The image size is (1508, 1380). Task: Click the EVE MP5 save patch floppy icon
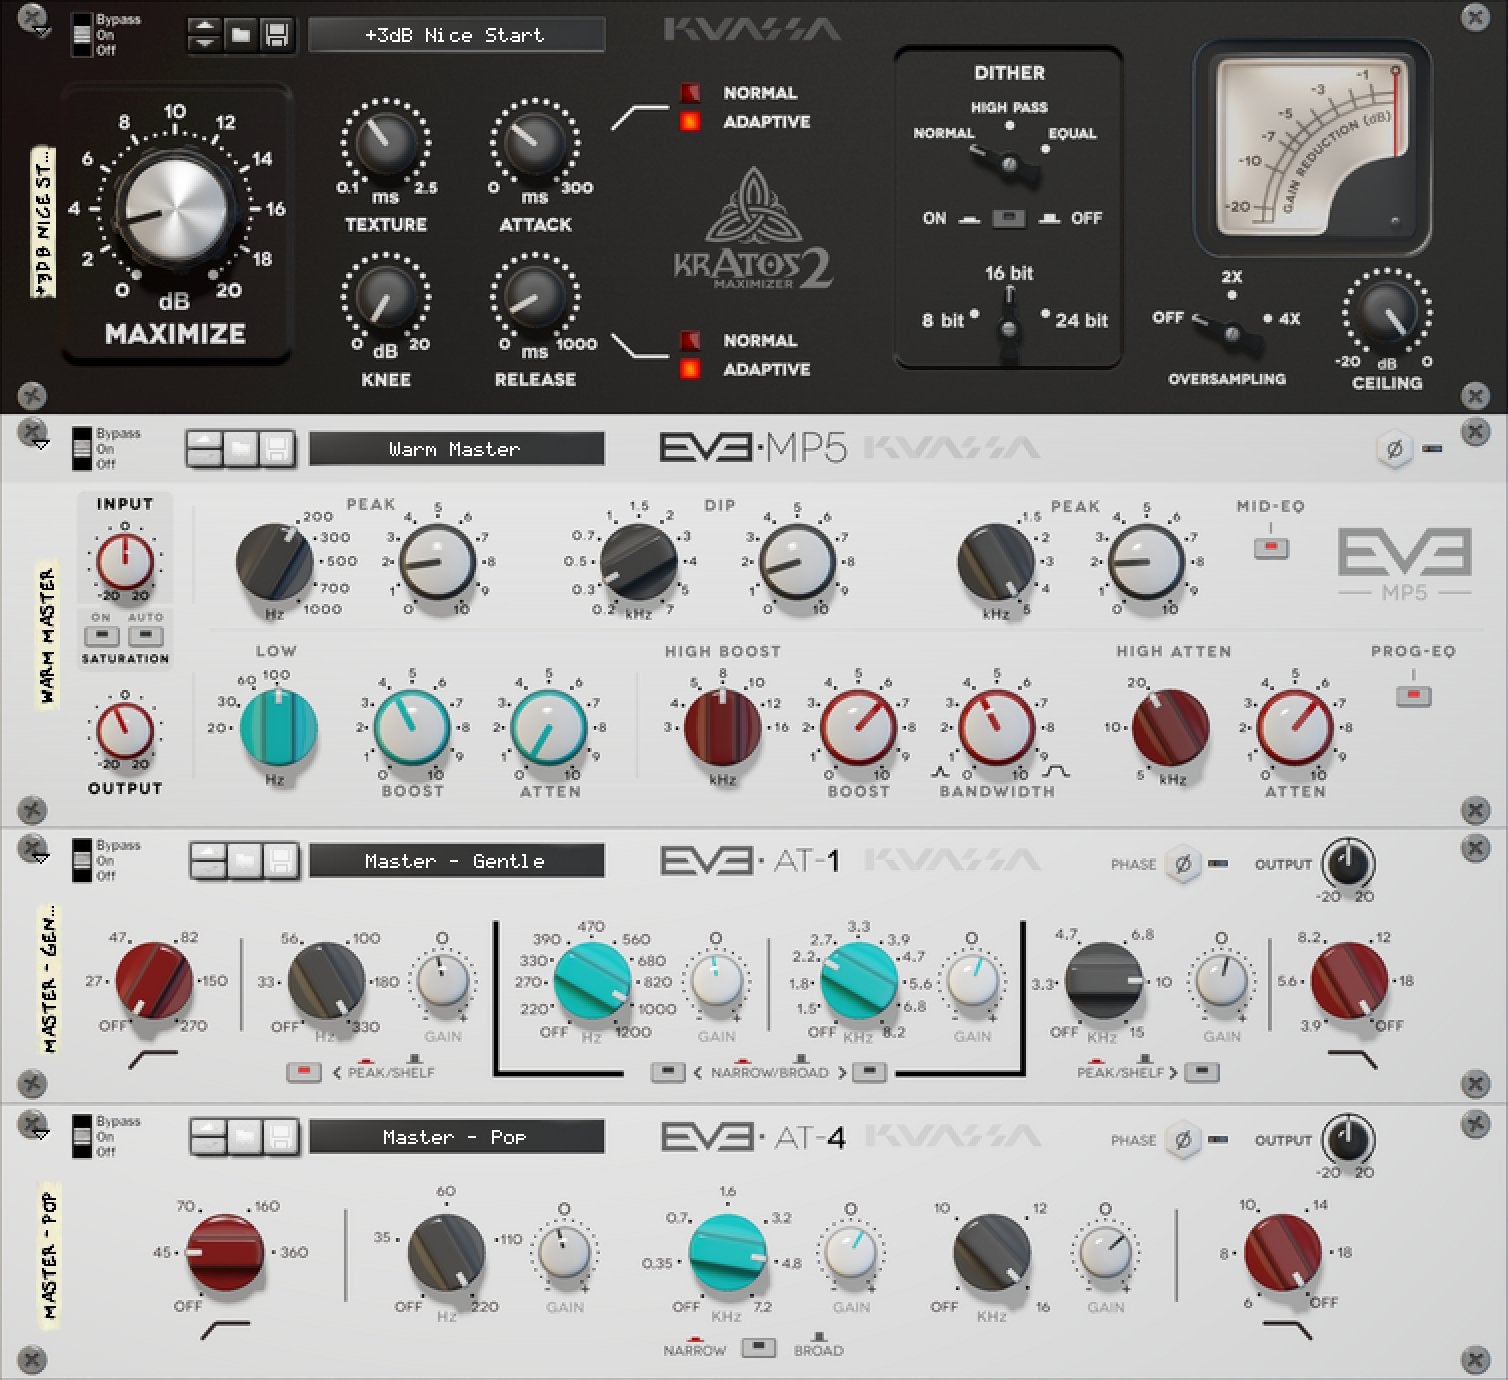277,449
